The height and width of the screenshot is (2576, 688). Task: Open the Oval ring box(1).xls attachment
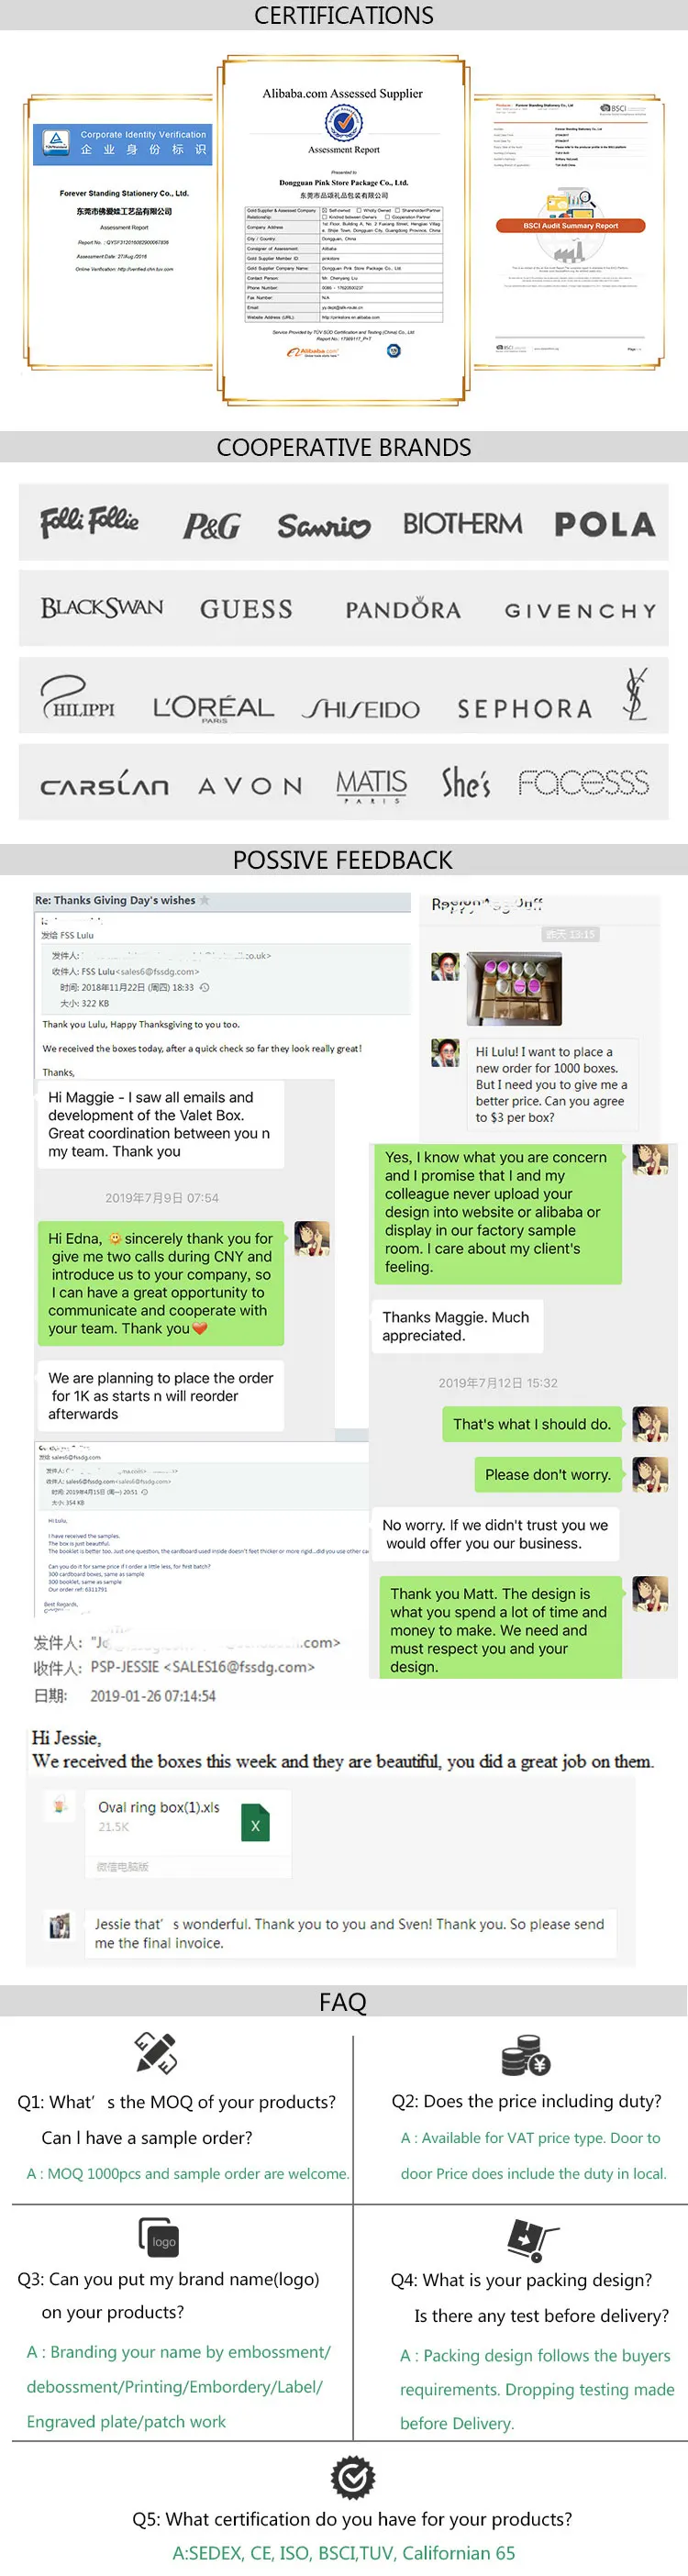tap(160, 1808)
